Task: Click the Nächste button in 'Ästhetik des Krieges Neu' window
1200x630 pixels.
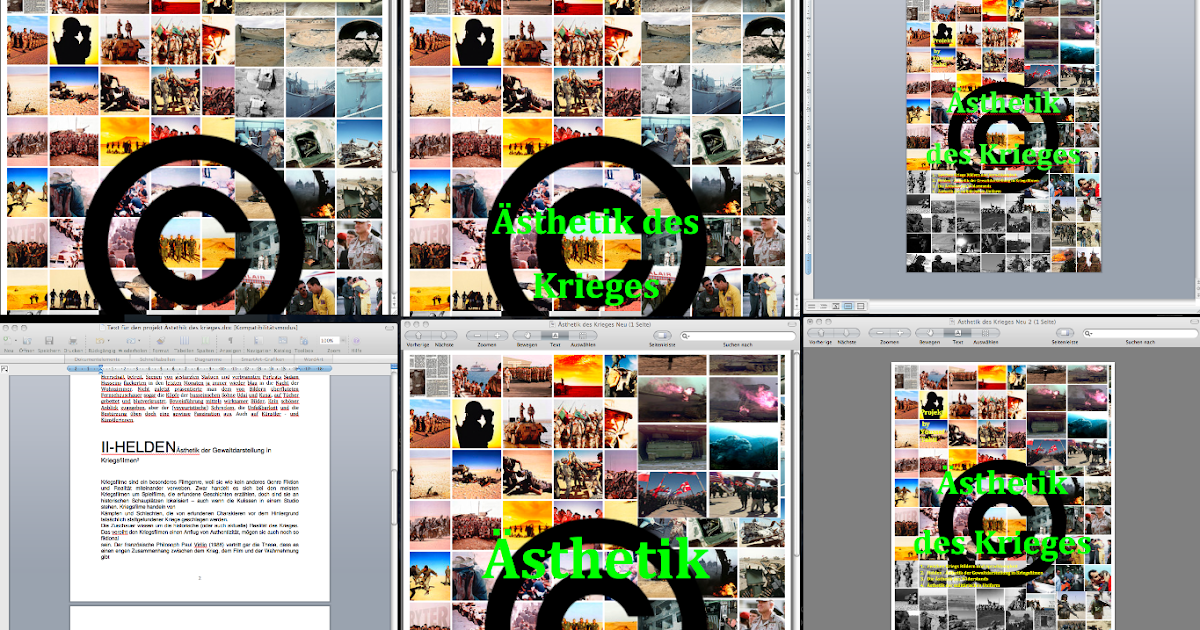Action: click(x=444, y=335)
